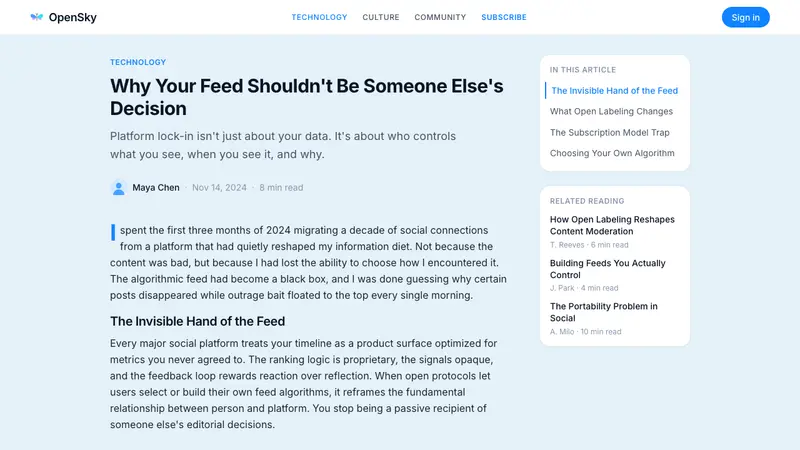Open the Community nav item
This screenshot has width=800, height=450.
click(440, 17)
